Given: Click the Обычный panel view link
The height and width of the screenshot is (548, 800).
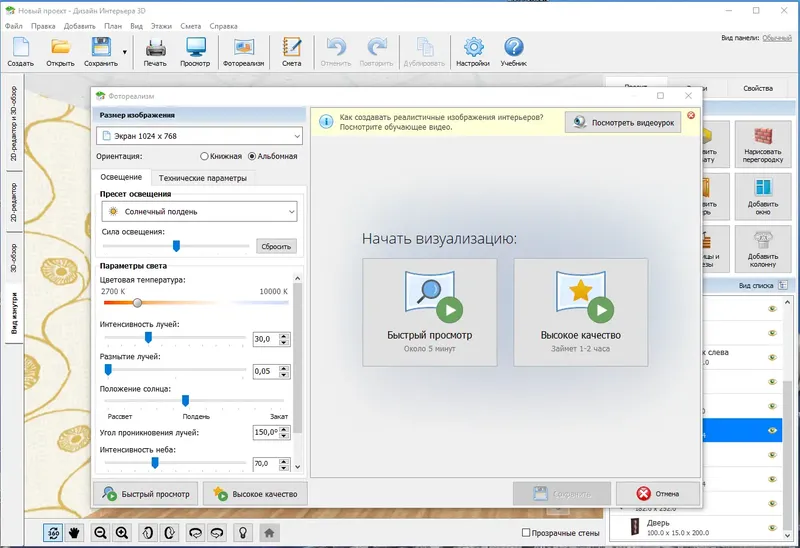Looking at the screenshot, I should (777, 38).
